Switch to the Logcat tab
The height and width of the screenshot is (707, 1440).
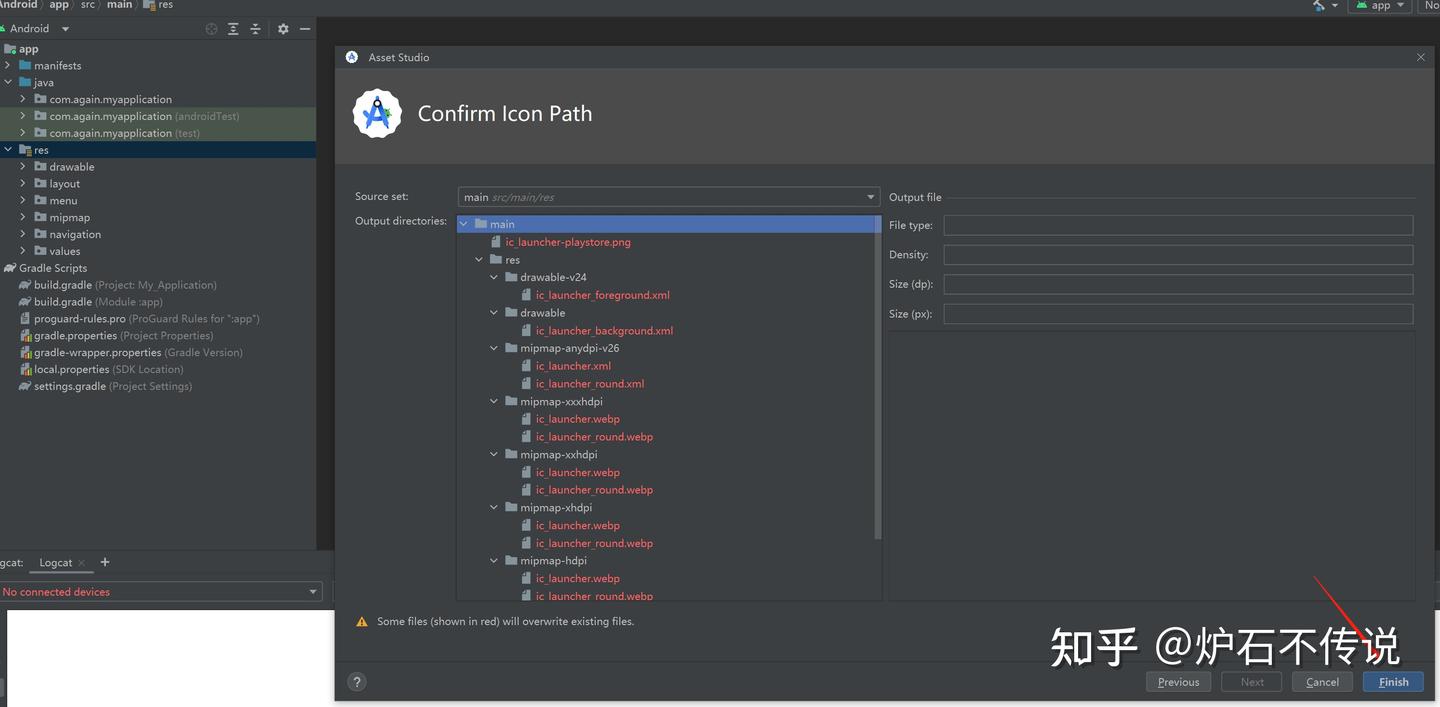[55, 563]
